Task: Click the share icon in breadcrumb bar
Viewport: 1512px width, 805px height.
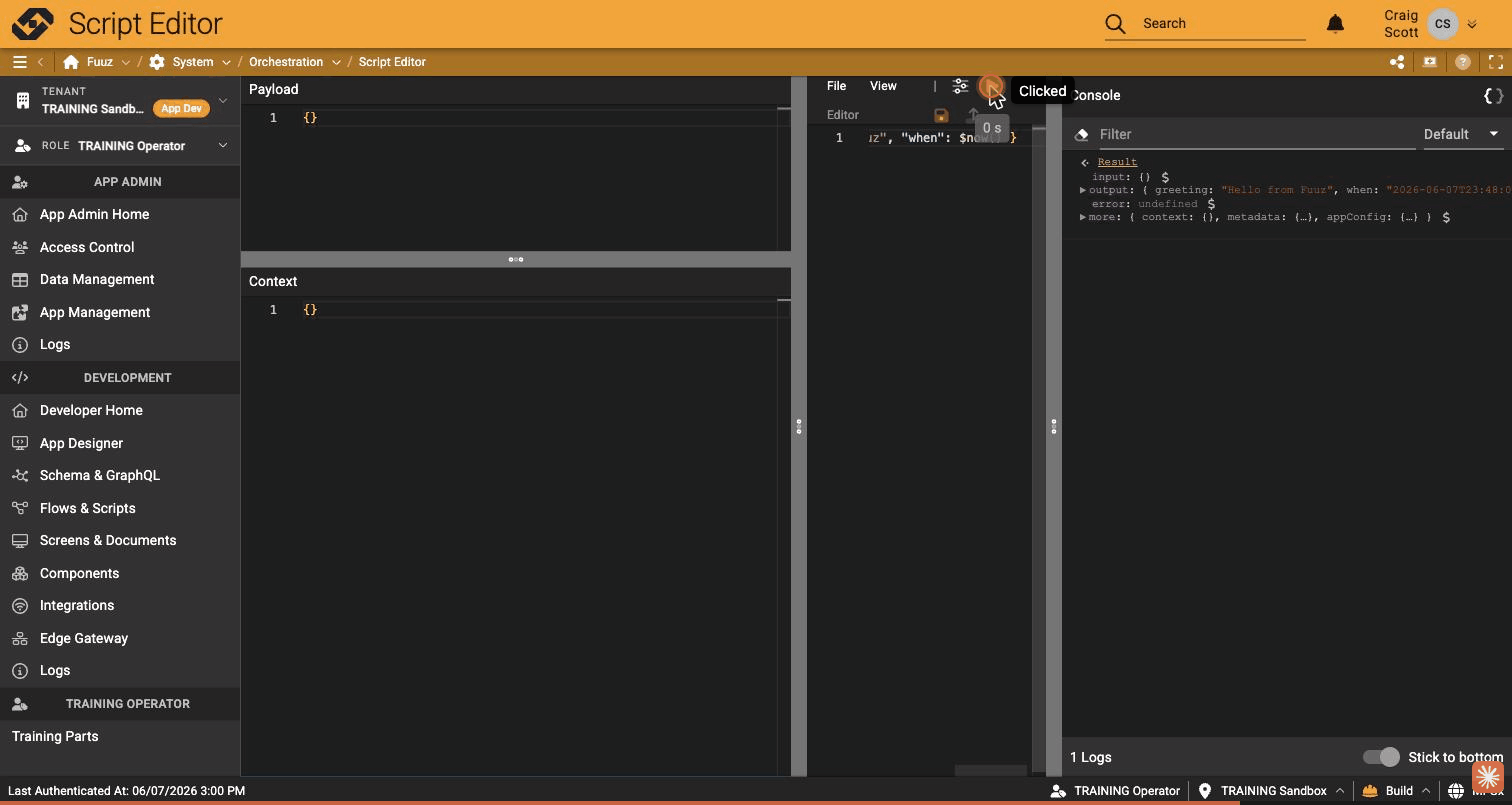Action: coord(1397,62)
